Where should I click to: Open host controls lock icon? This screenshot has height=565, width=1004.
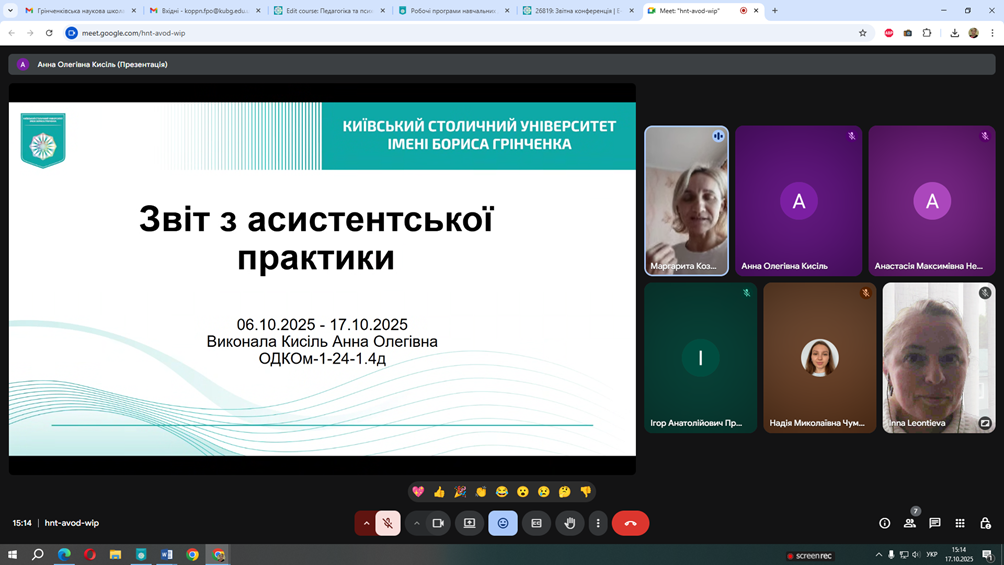tap(985, 523)
